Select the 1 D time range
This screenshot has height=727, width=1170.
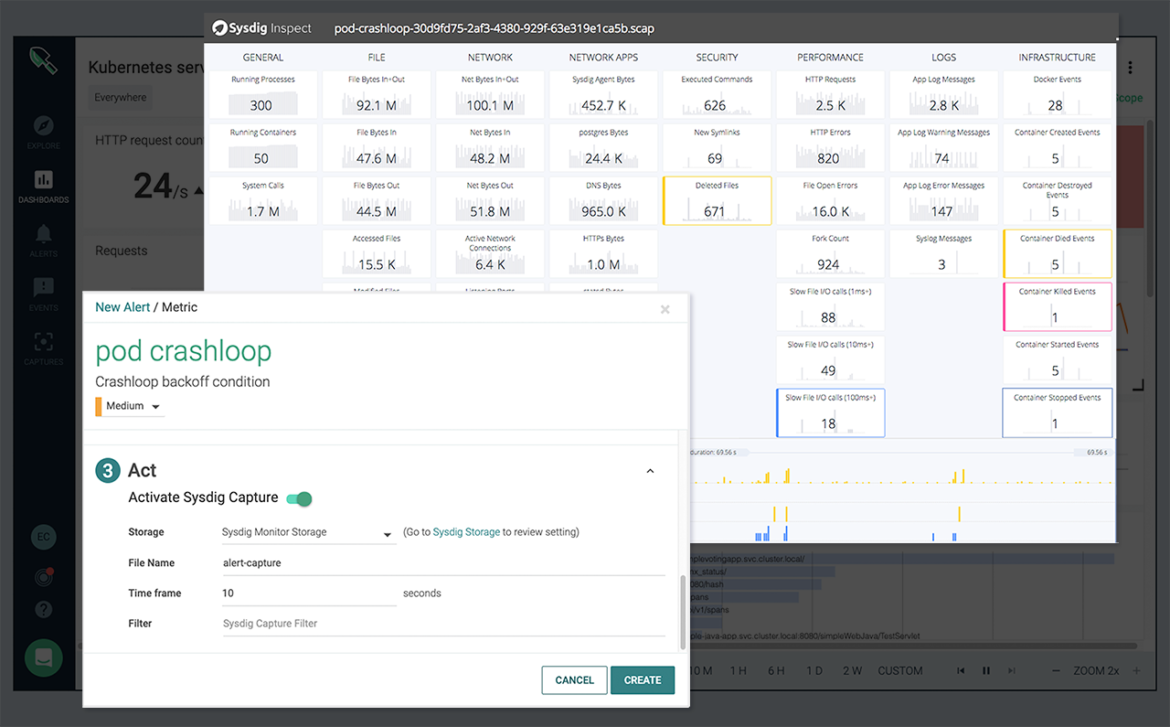pyautogui.click(x=814, y=670)
